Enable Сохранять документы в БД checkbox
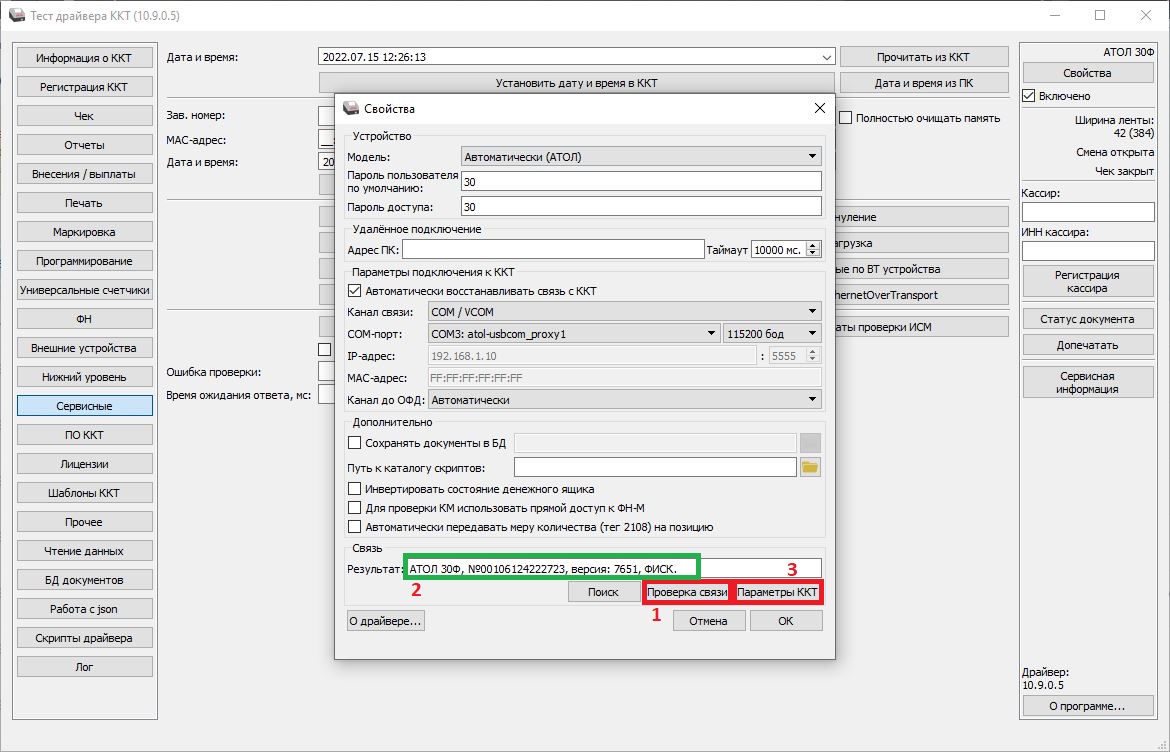Screen dimensions: 1170x752 tap(354, 443)
